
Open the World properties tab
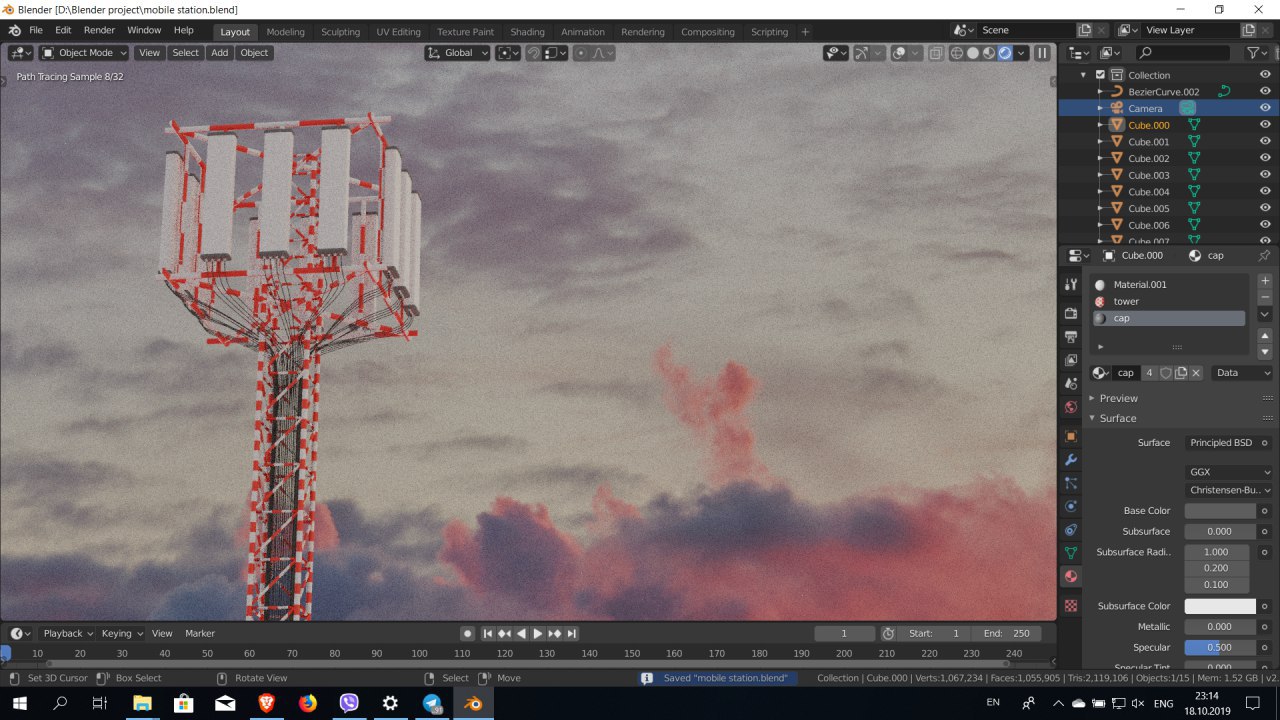[1071, 407]
